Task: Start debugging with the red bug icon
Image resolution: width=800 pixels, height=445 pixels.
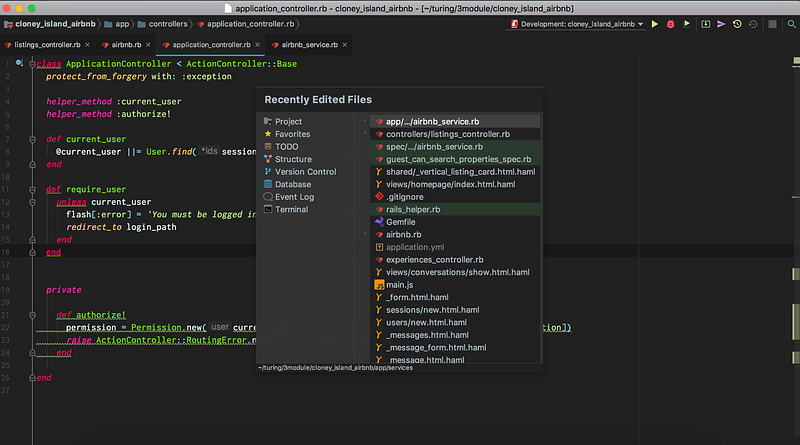Action: pyautogui.click(x=671, y=23)
